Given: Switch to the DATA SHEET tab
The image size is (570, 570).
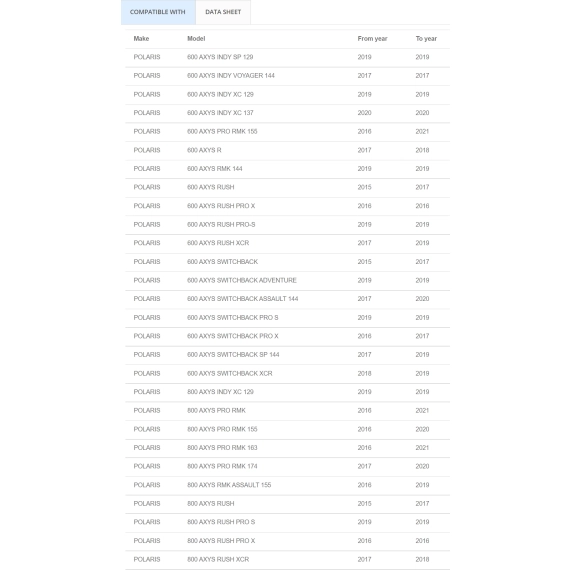Looking at the screenshot, I should (223, 12).
